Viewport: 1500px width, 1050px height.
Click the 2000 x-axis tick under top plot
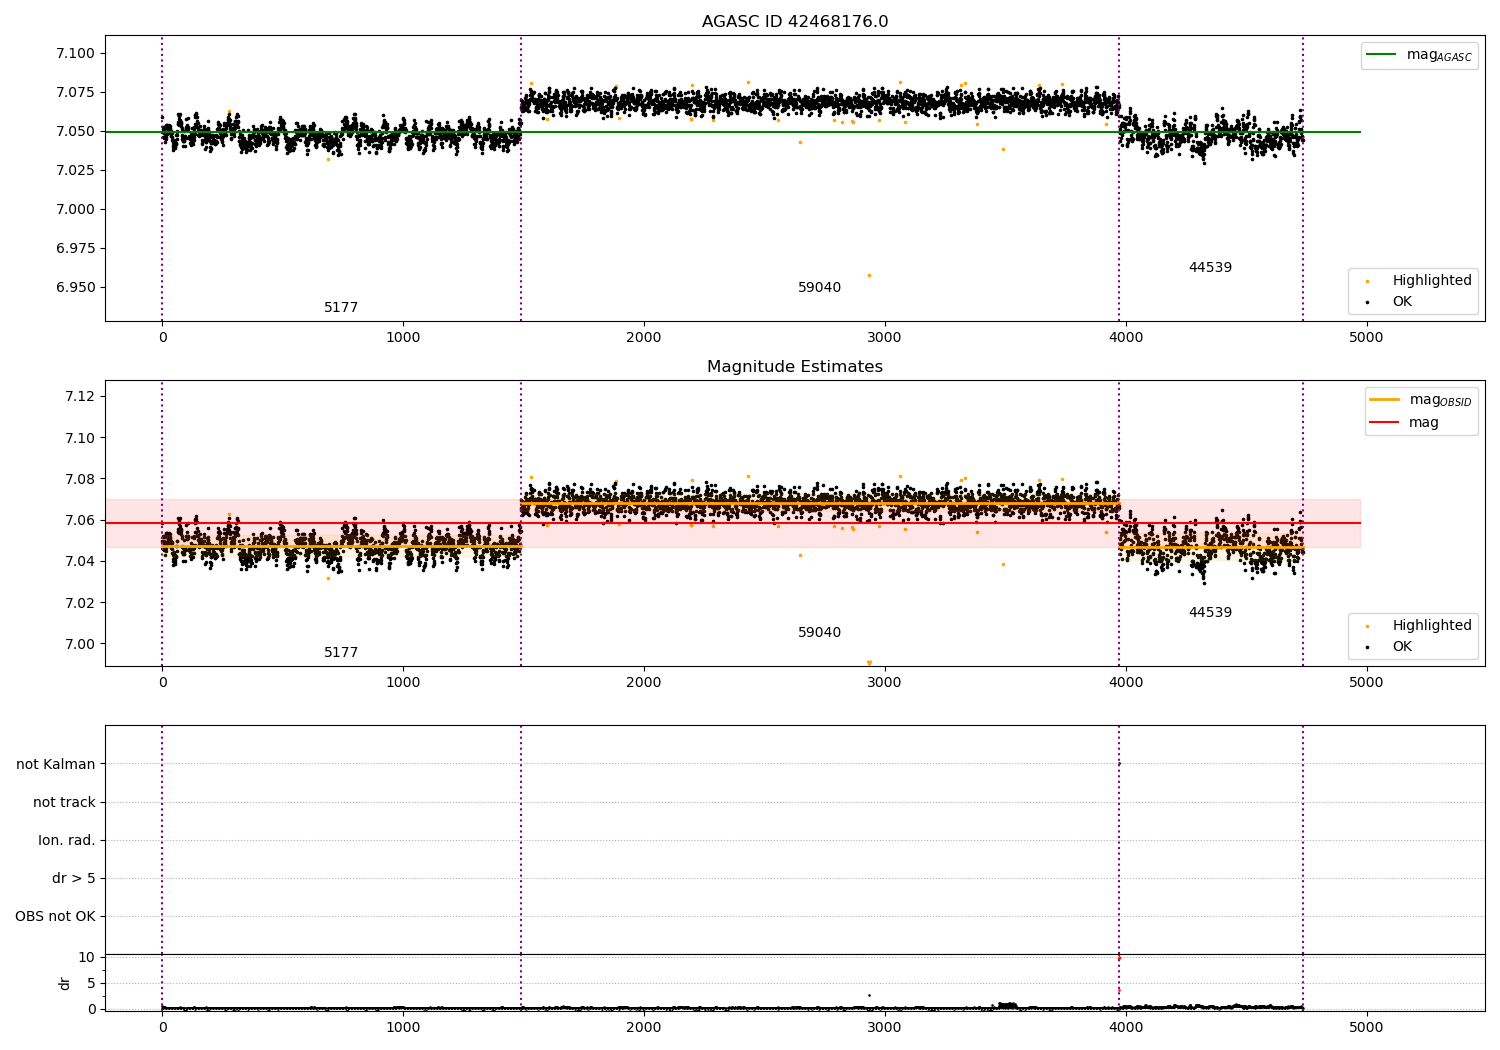[644, 338]
